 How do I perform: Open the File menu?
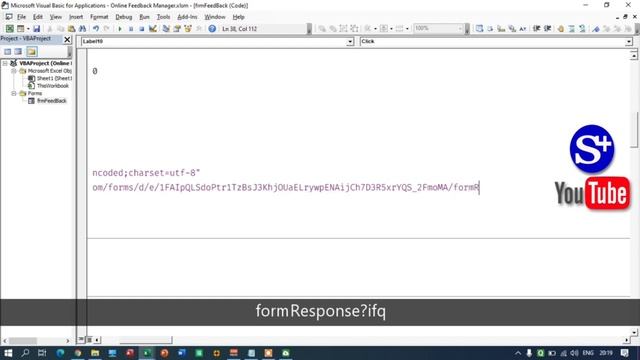pyautogui.click(x=21, y=17)
